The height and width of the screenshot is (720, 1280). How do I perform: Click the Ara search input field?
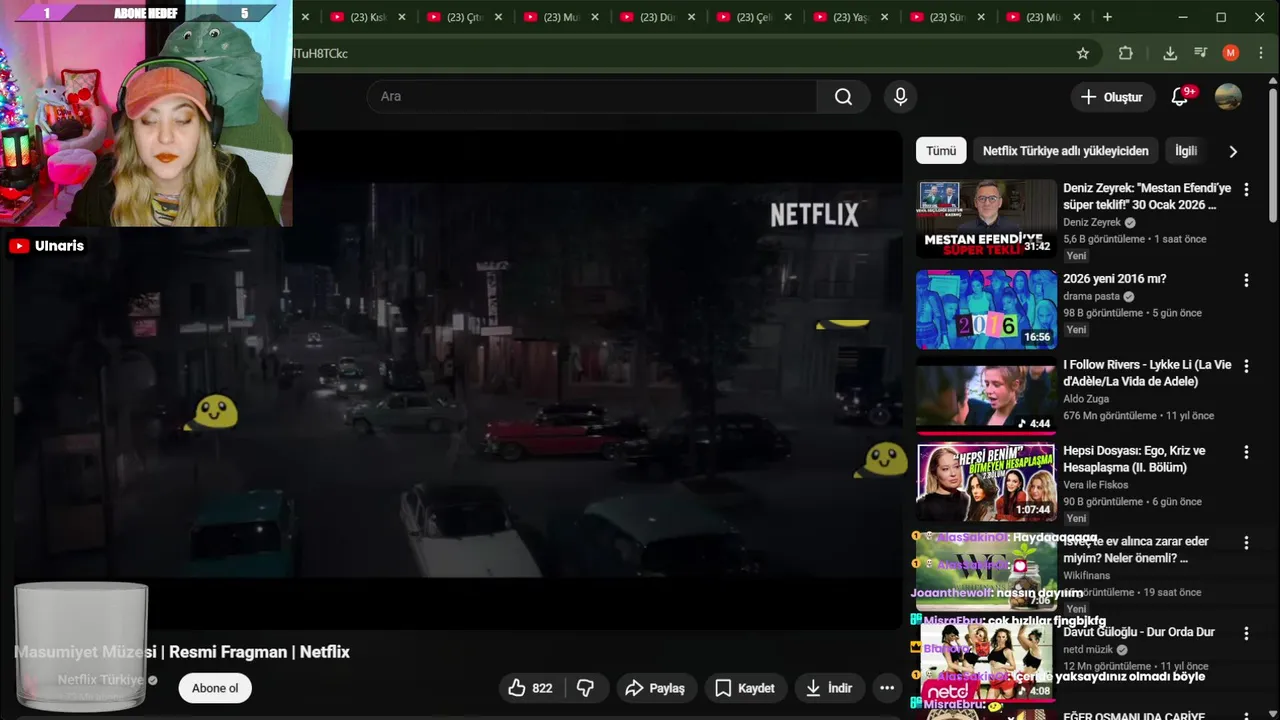(592, 97)
